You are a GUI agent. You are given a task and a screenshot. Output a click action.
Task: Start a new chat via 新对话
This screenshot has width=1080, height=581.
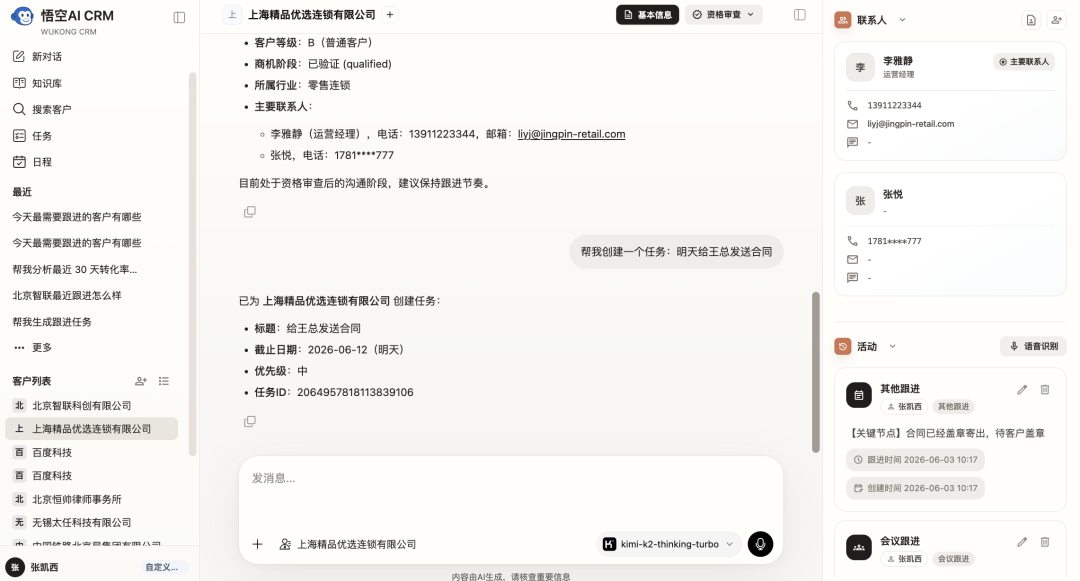click(38, 56)
